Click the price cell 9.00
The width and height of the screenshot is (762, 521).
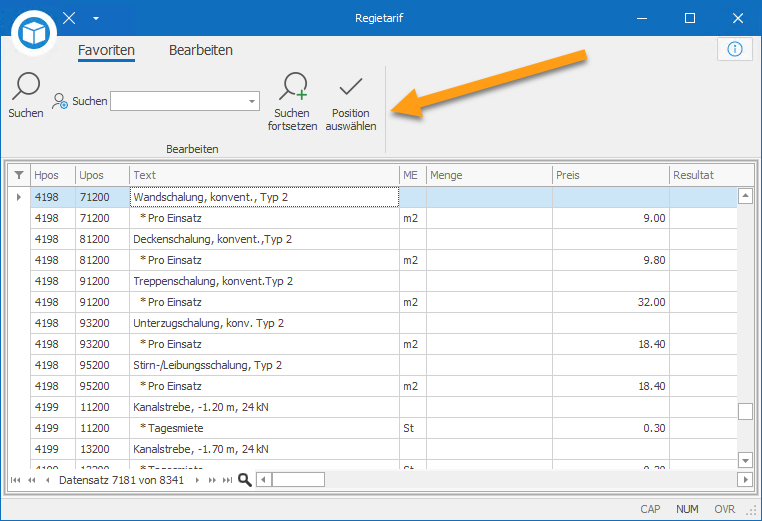611,218
